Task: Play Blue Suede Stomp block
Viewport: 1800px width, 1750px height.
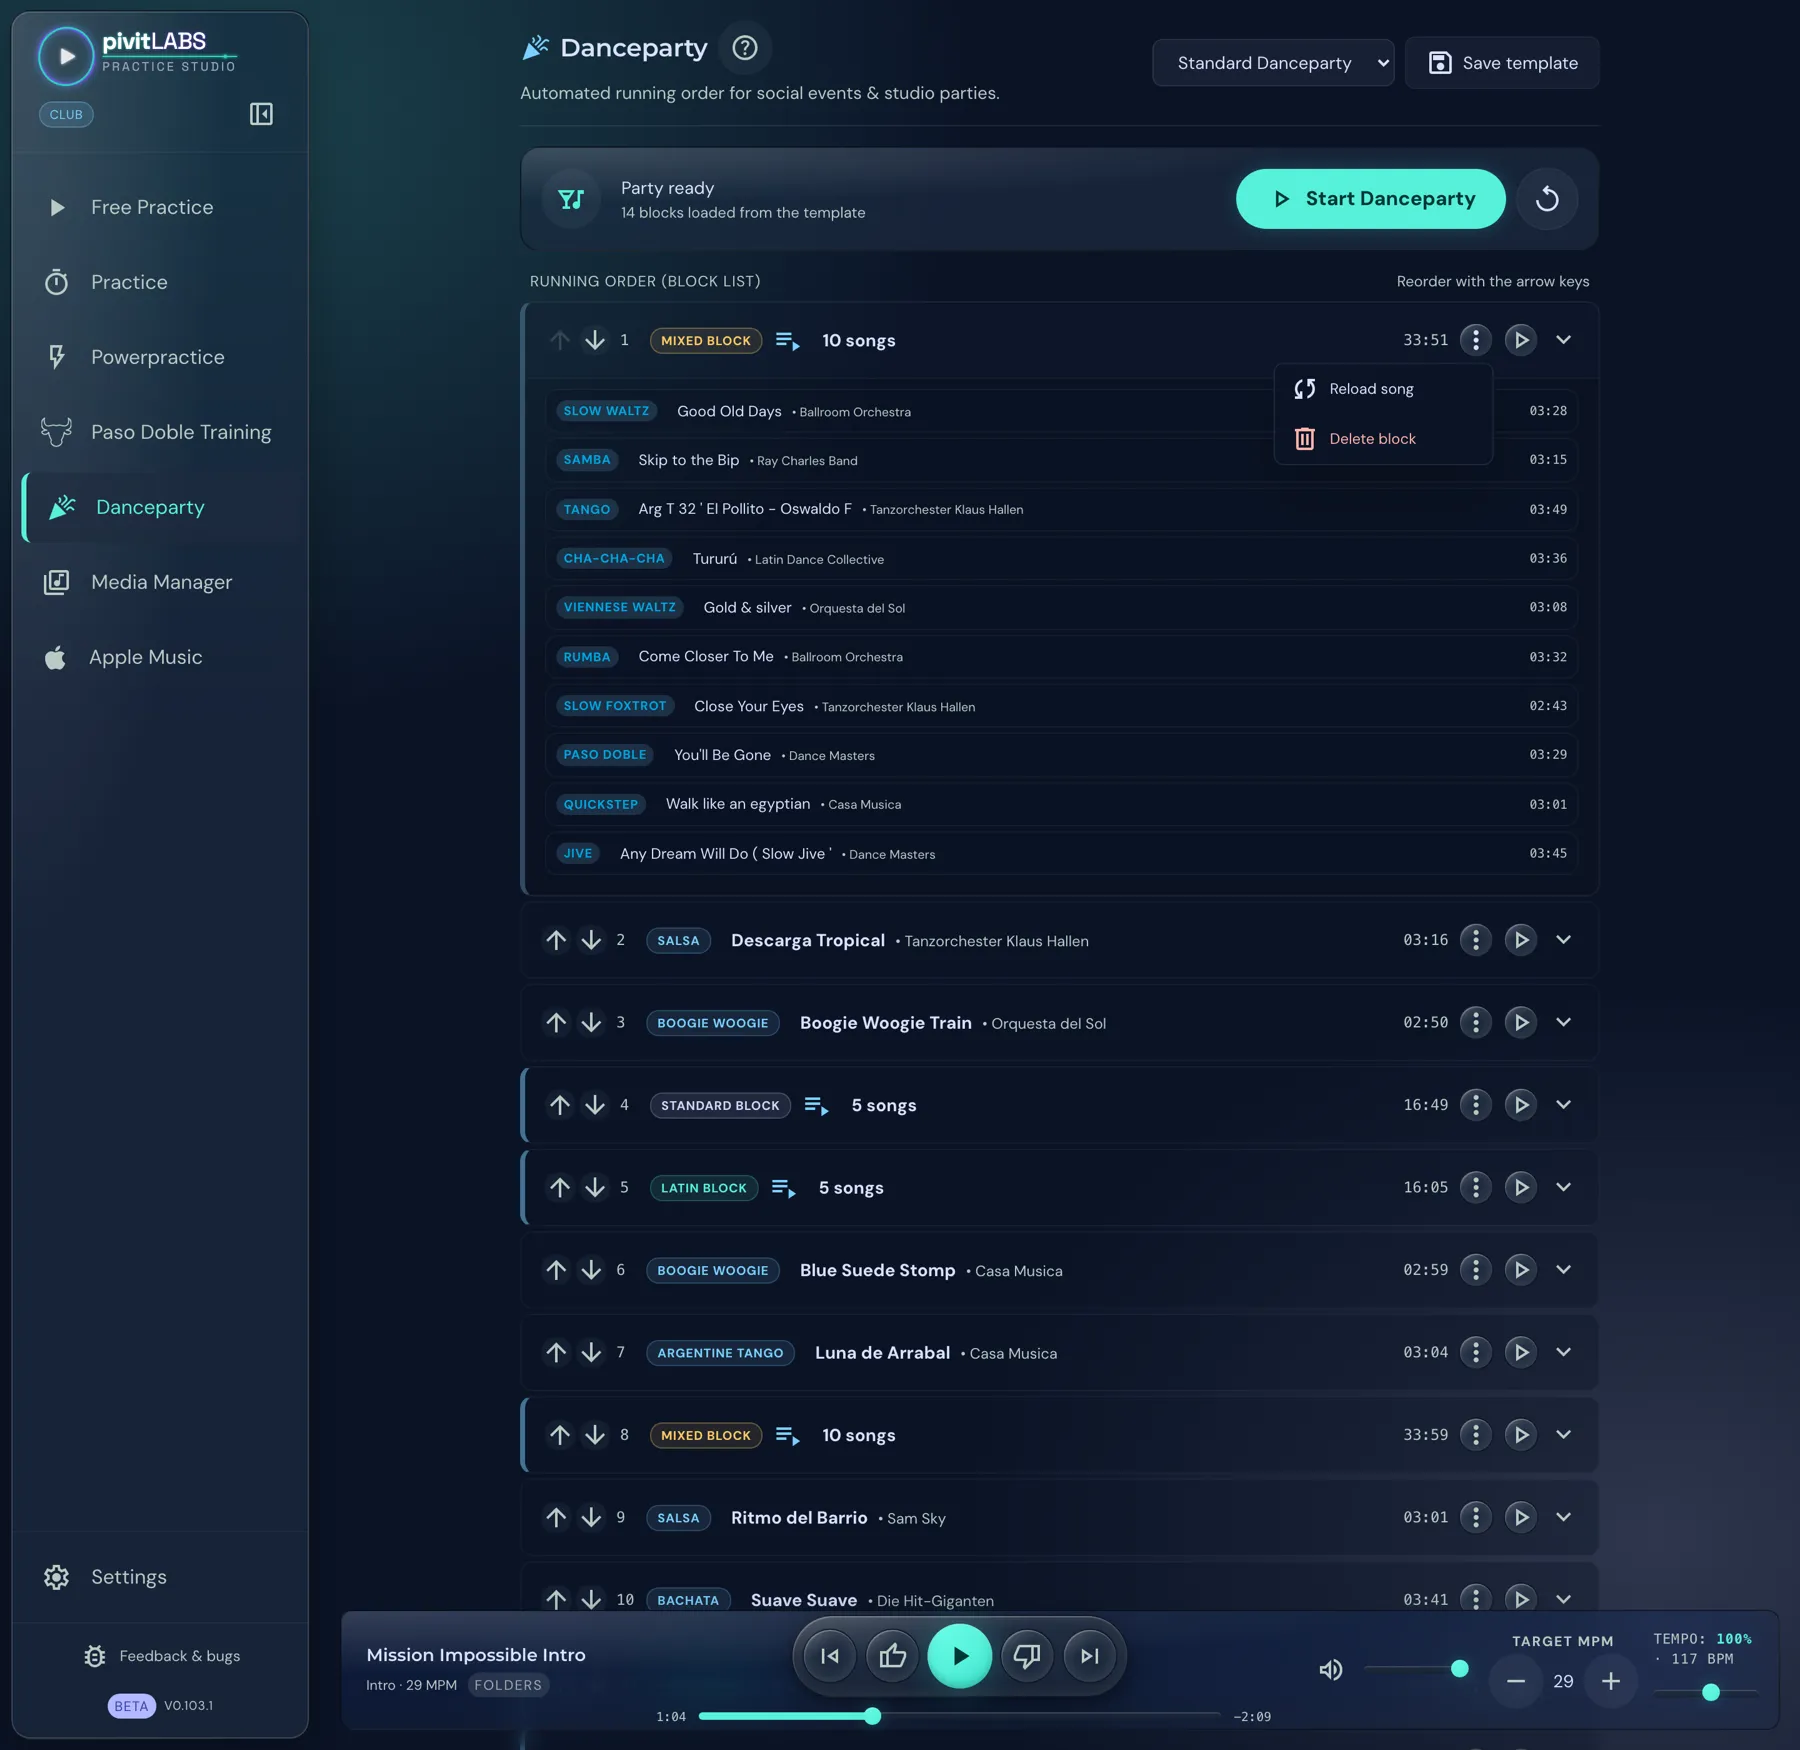Action: pyautogui.click(x=1521, y=1270)
